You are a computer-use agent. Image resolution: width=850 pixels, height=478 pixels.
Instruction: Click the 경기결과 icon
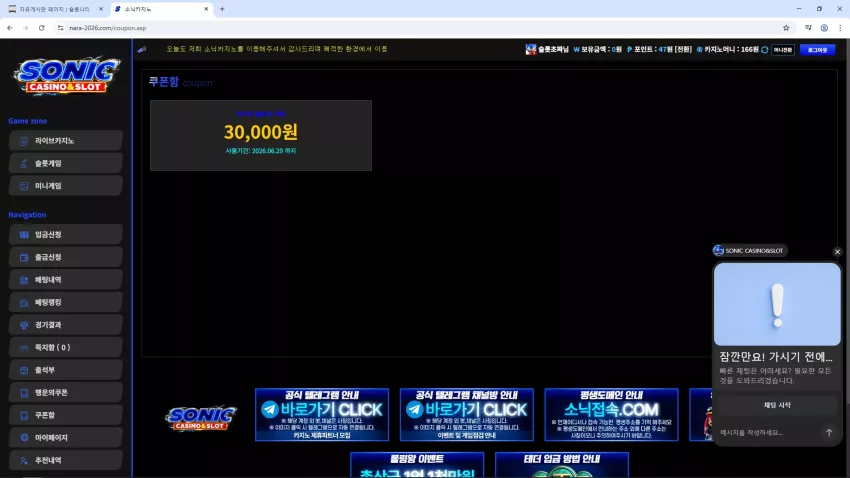coord(24,325)
